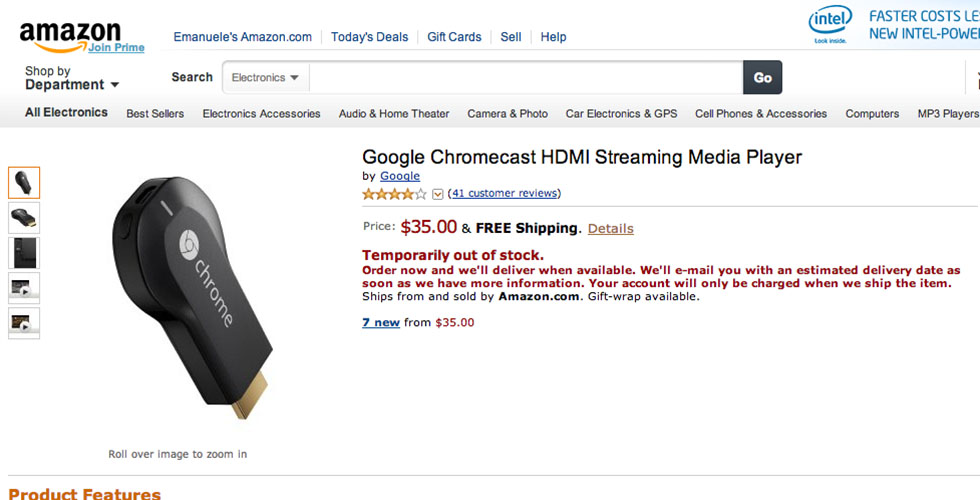Select the first Chromecast thumbnail
The image size is (980, 500).
[24, 182]
